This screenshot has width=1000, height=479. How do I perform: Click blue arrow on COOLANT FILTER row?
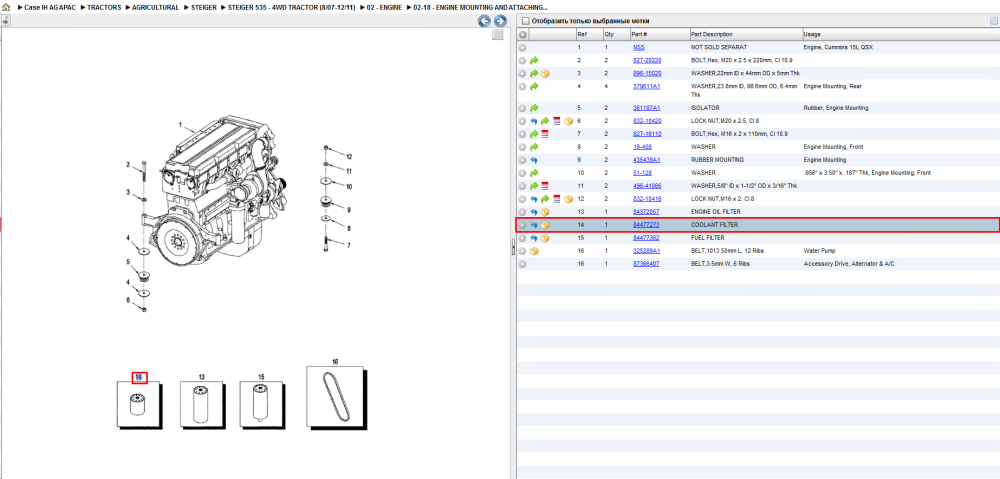(x=534, y=225)
